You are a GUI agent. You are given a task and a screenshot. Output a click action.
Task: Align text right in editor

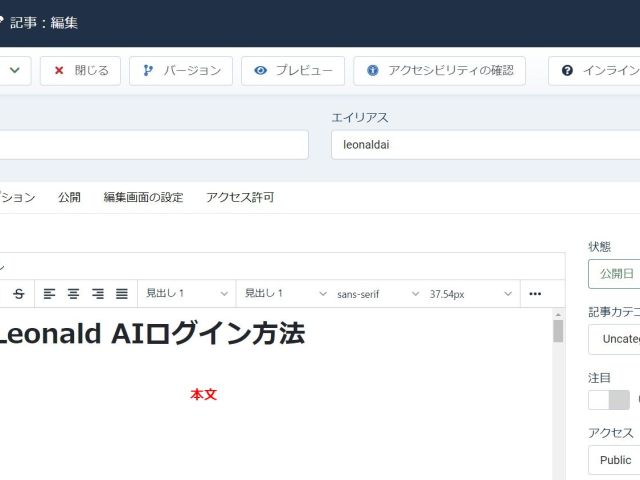[x=98, y=294]
